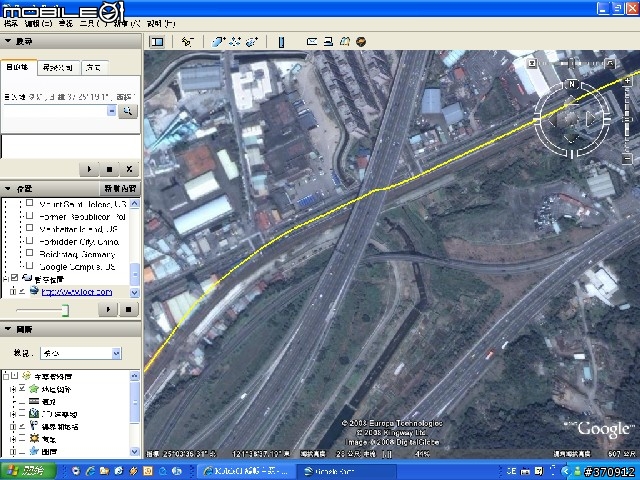Click the magnifier search button
Screen dimensions: 640x480
coord(128,111)
